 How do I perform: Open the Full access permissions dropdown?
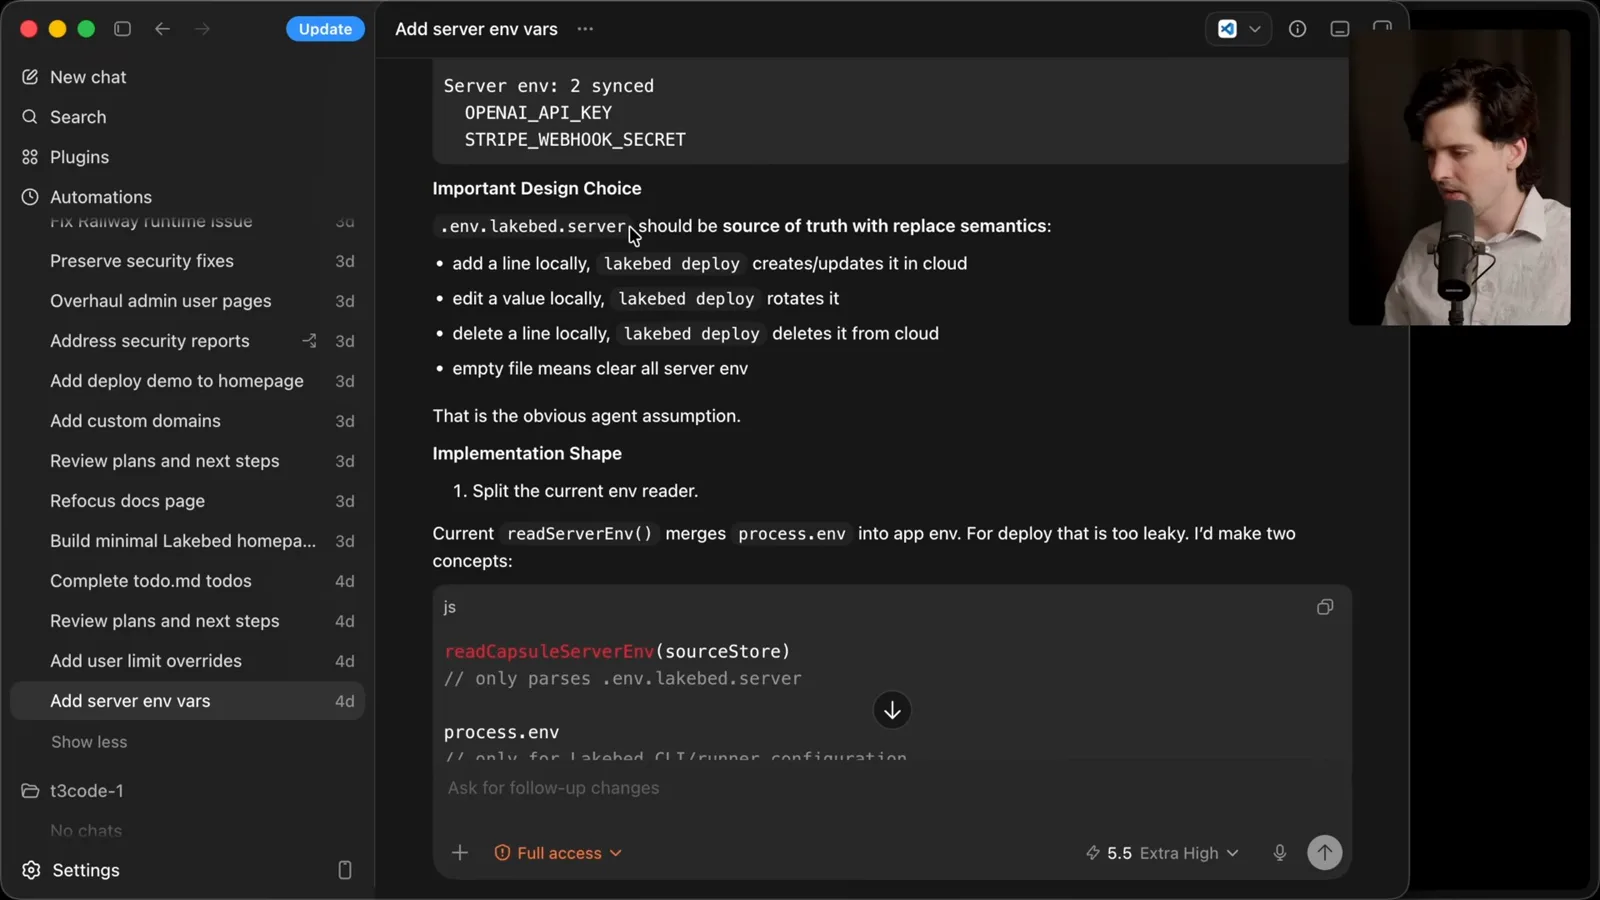click(x=558, y=853)
